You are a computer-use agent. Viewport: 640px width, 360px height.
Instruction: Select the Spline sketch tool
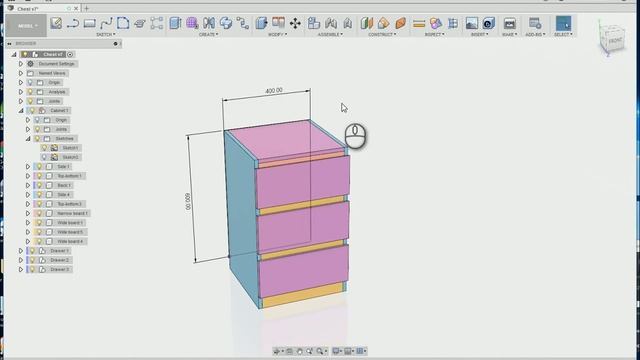[106, 23]
